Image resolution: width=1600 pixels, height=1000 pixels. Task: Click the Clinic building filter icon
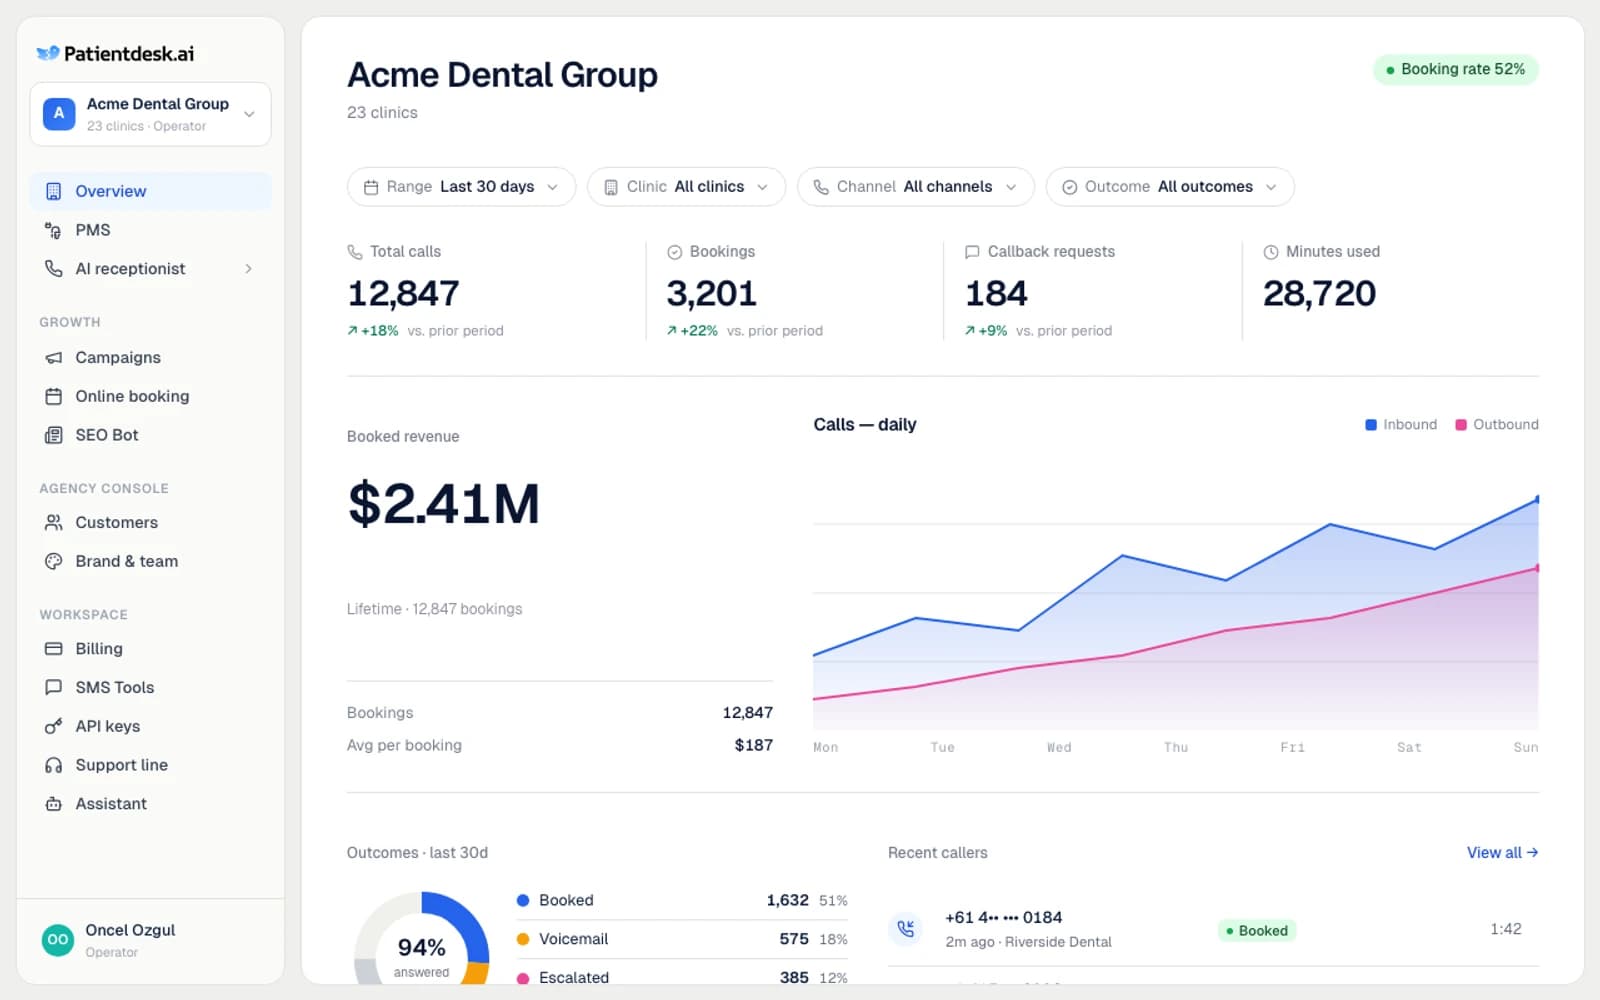click(x=611, y=187)
